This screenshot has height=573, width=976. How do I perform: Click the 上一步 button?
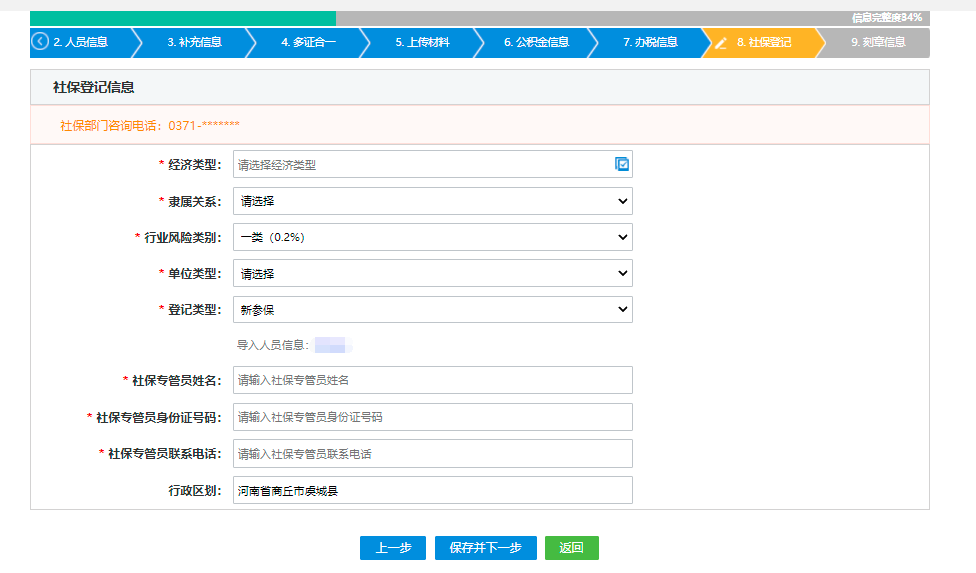click(x=393, y=548)
